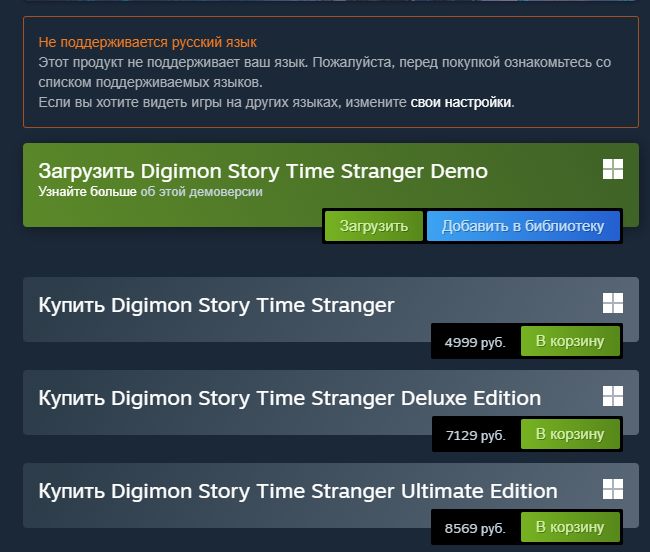Click the green Загрузить demo button
The image size is (650, 552).
(374, 226)
